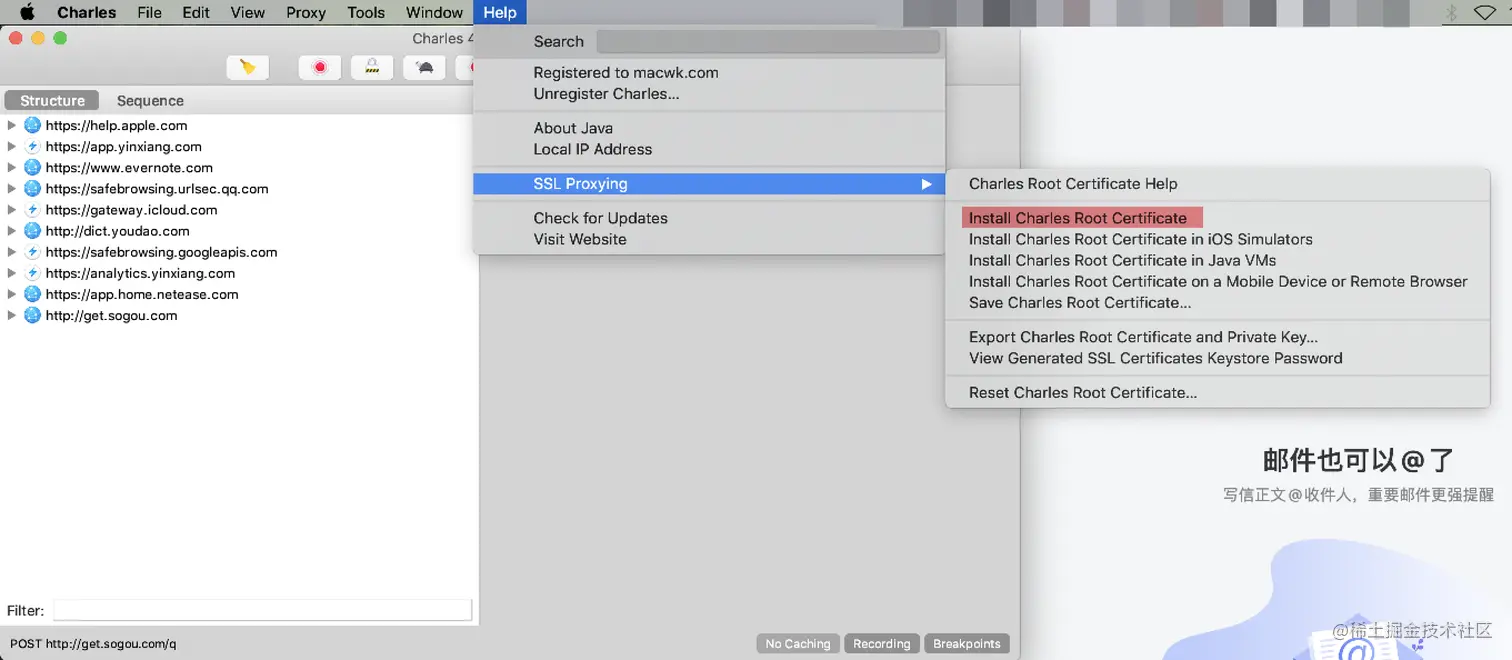The height and width of the screenshot is (660, 1512).
Task: Open the SSL Proxying submenu
Action: [x=709, y=184]
